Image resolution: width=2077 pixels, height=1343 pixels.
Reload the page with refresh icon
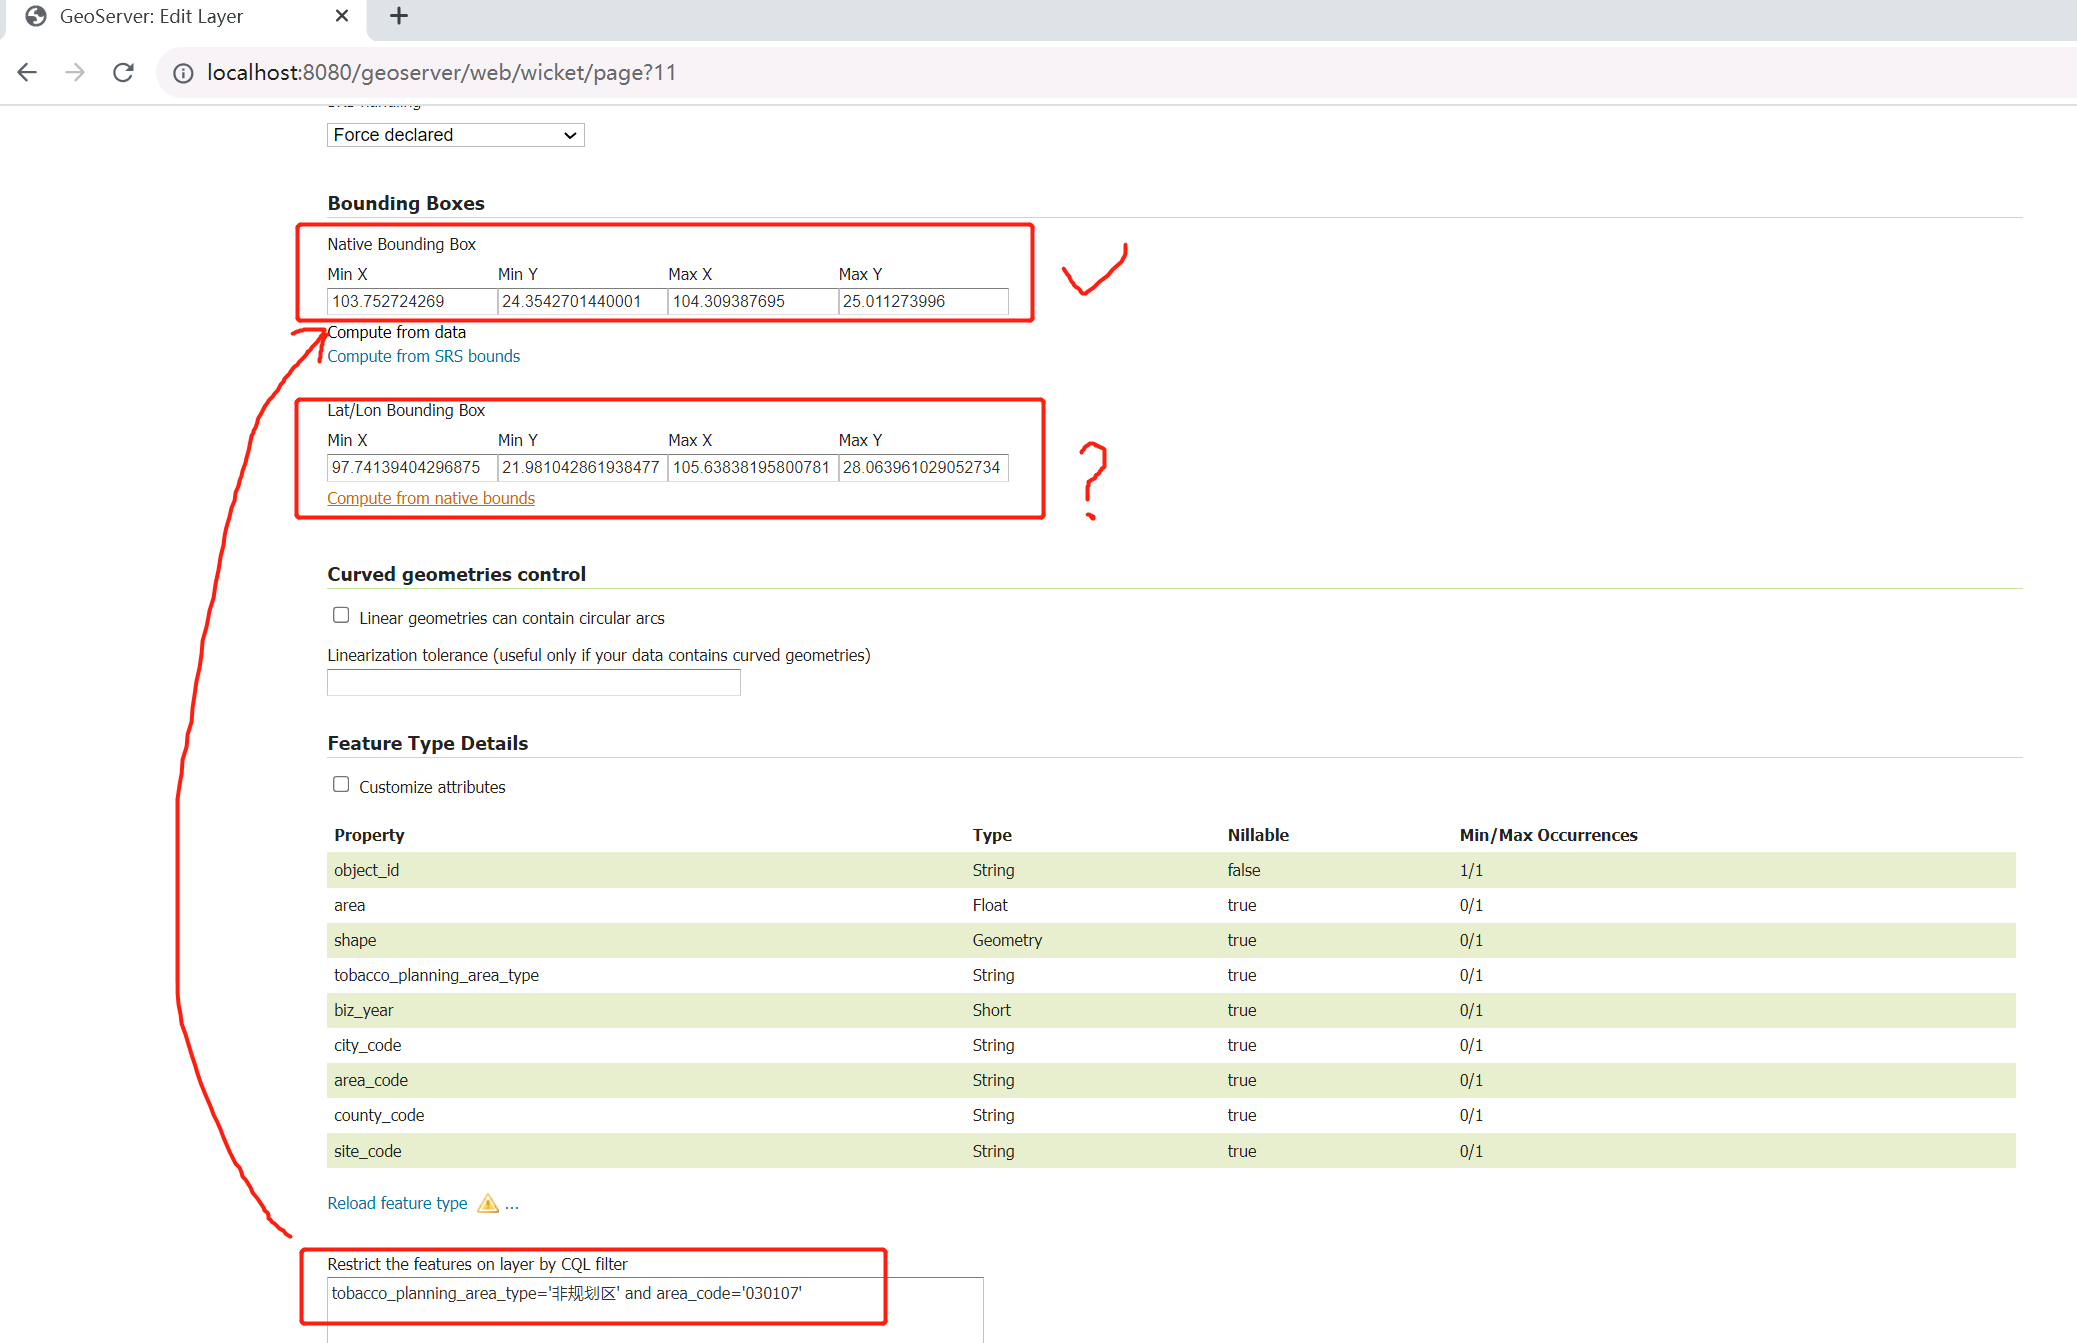tap(123, 72)
